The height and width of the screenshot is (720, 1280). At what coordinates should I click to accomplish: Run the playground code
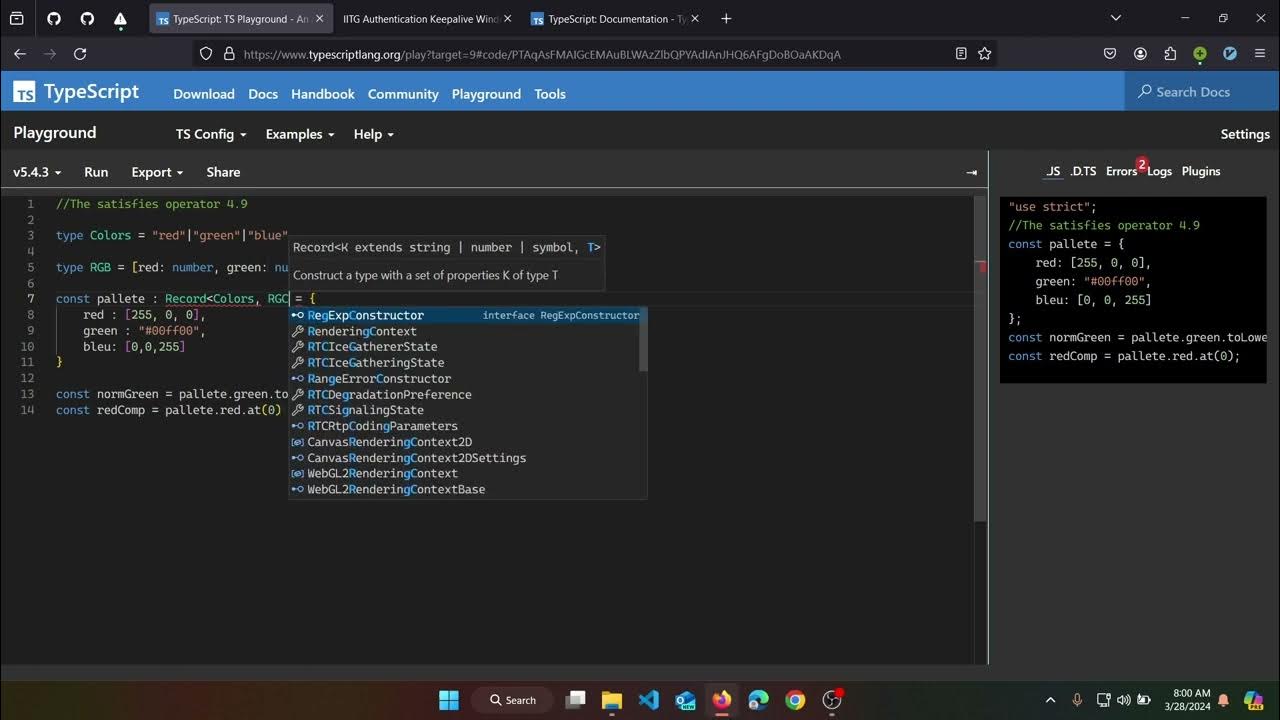pos(96,172)
